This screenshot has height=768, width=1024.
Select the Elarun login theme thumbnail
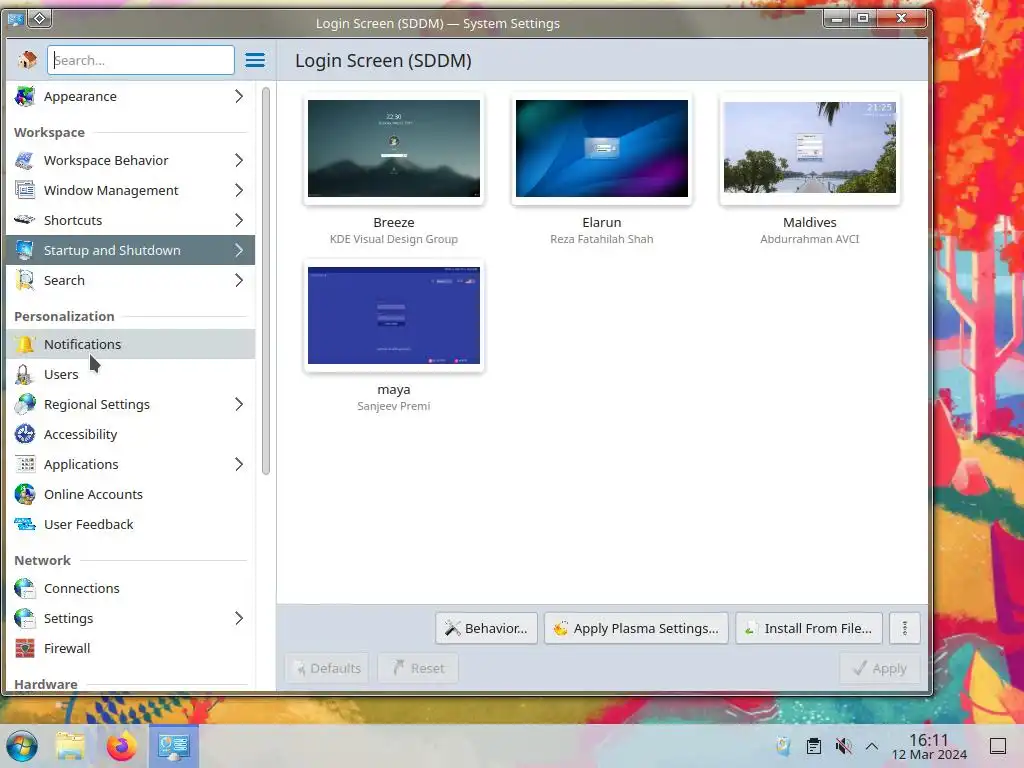pos(601,148)
